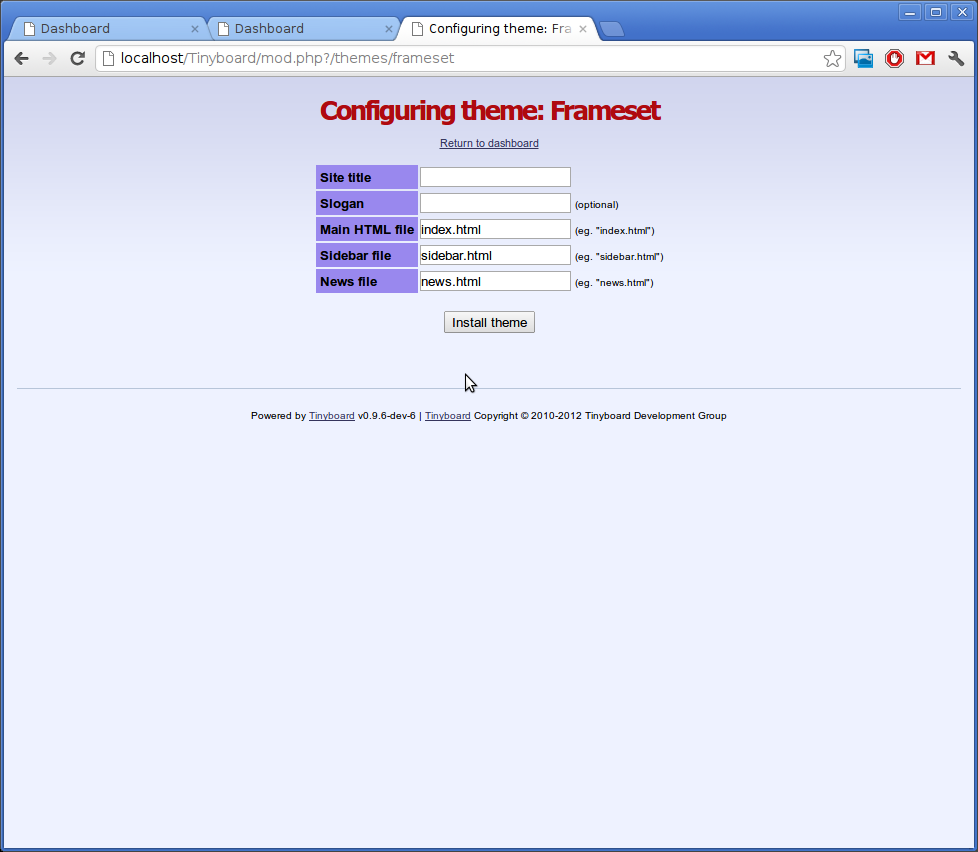Viewport: 978px width, 852px height.
Task: Click the AdBlock stop-hand icon
Action: click(894, 59)
